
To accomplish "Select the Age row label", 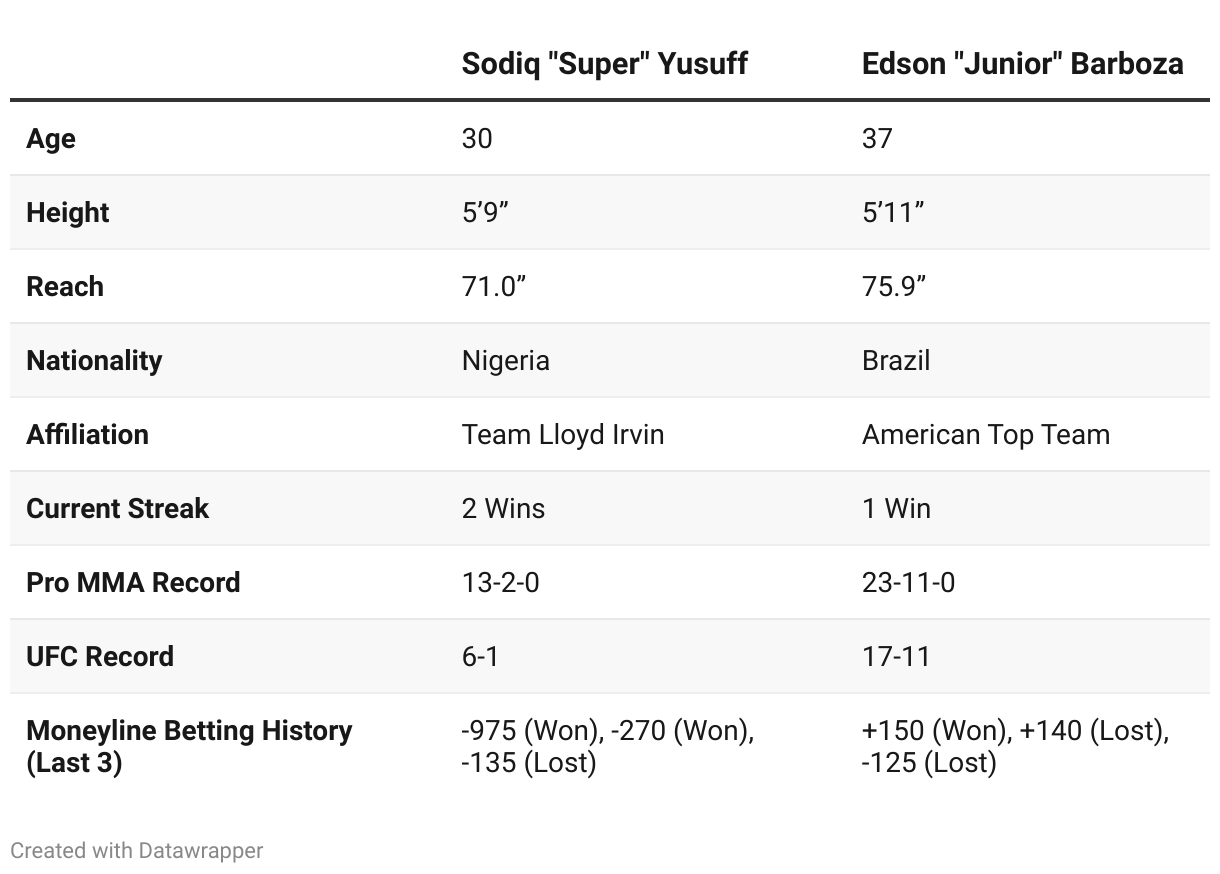I will click(x=51, y=138).
